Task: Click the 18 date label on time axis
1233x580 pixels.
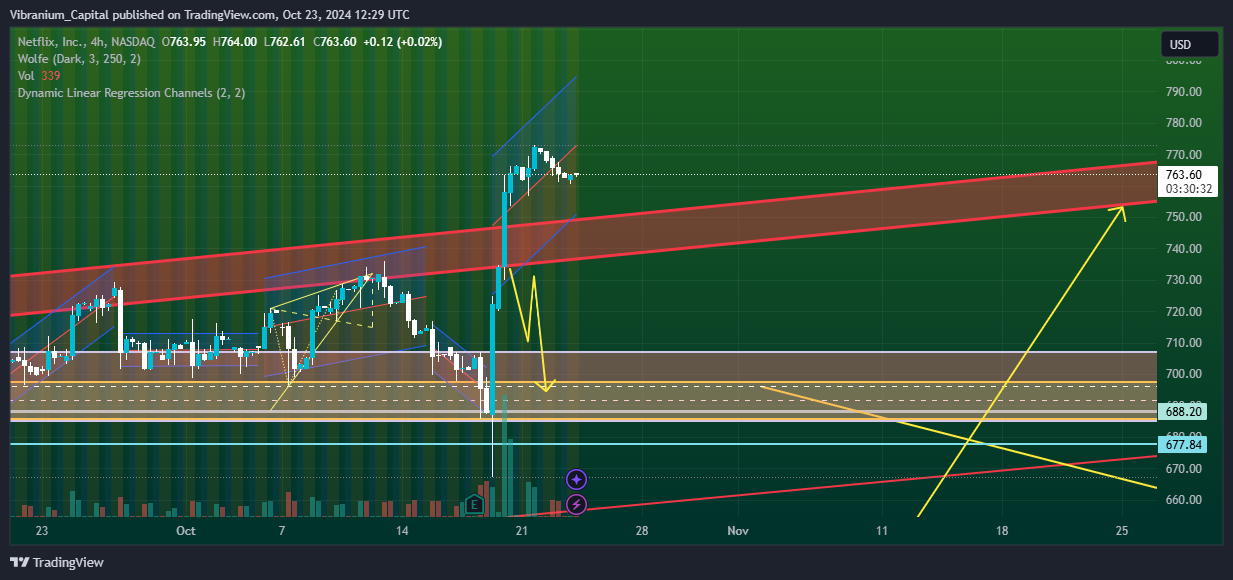Action: 1002,530
